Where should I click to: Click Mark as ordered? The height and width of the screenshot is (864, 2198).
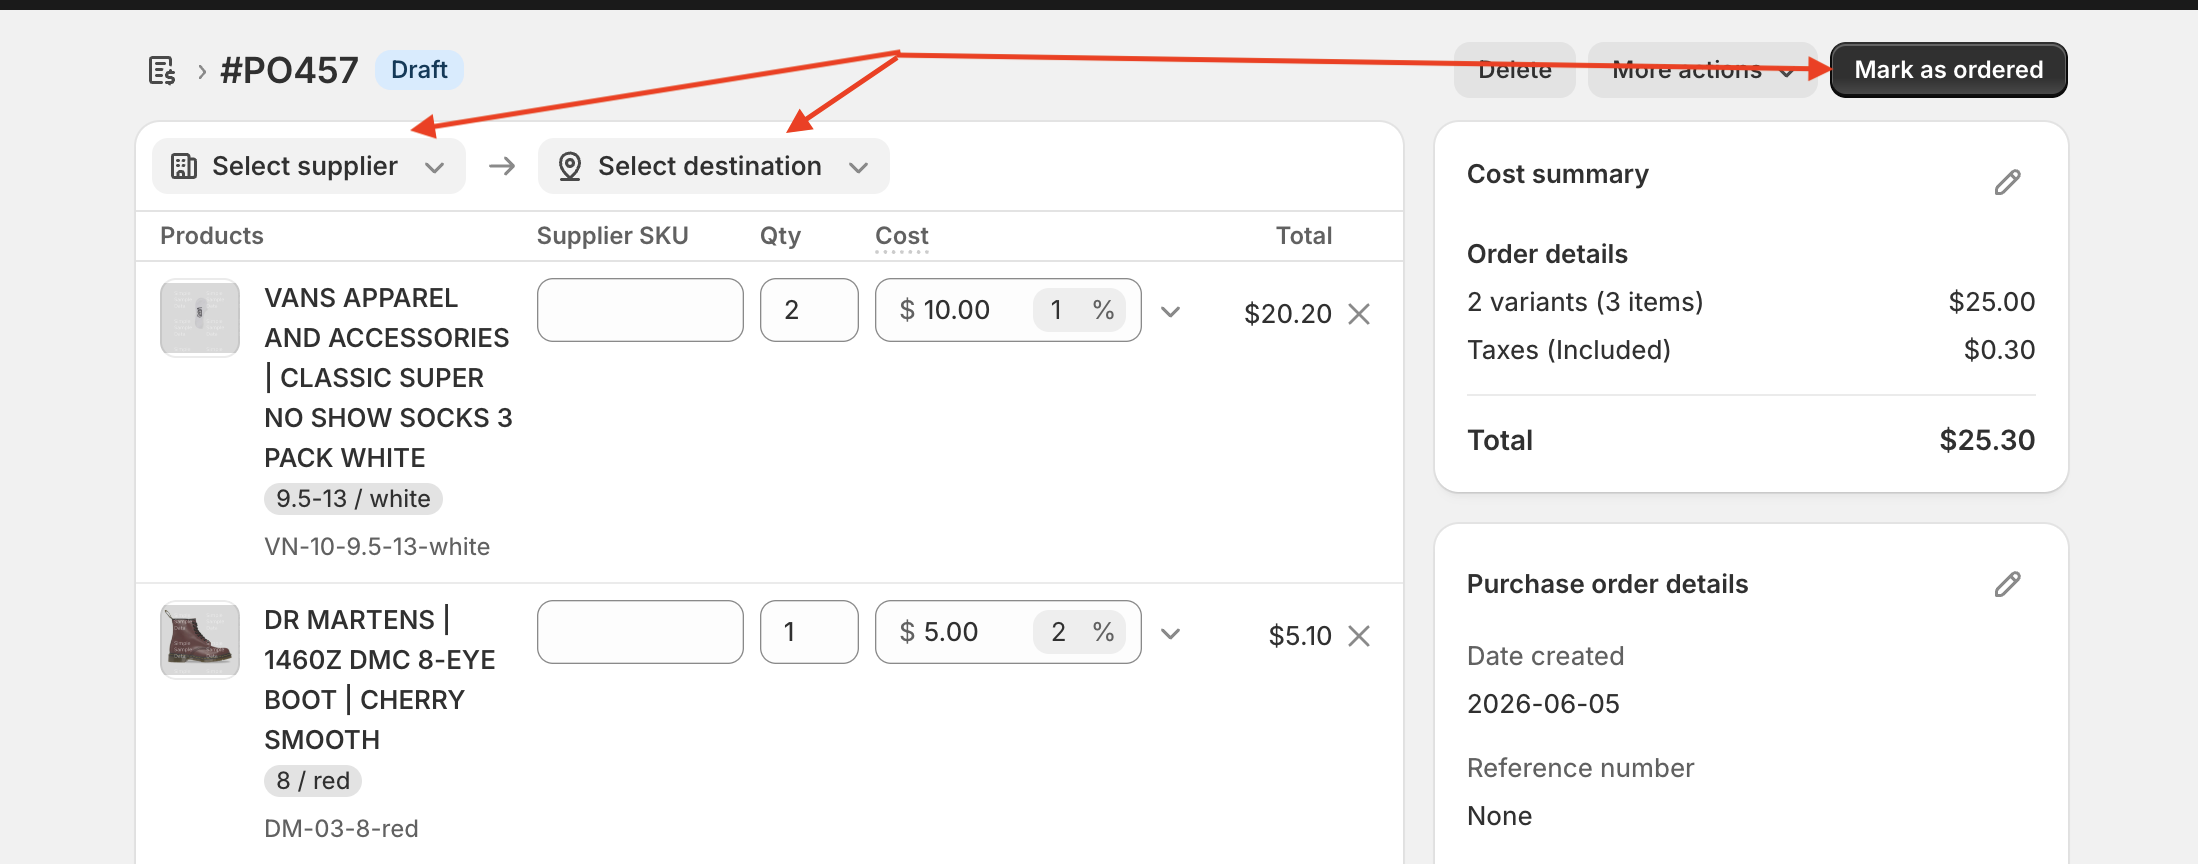point(1948,70)
